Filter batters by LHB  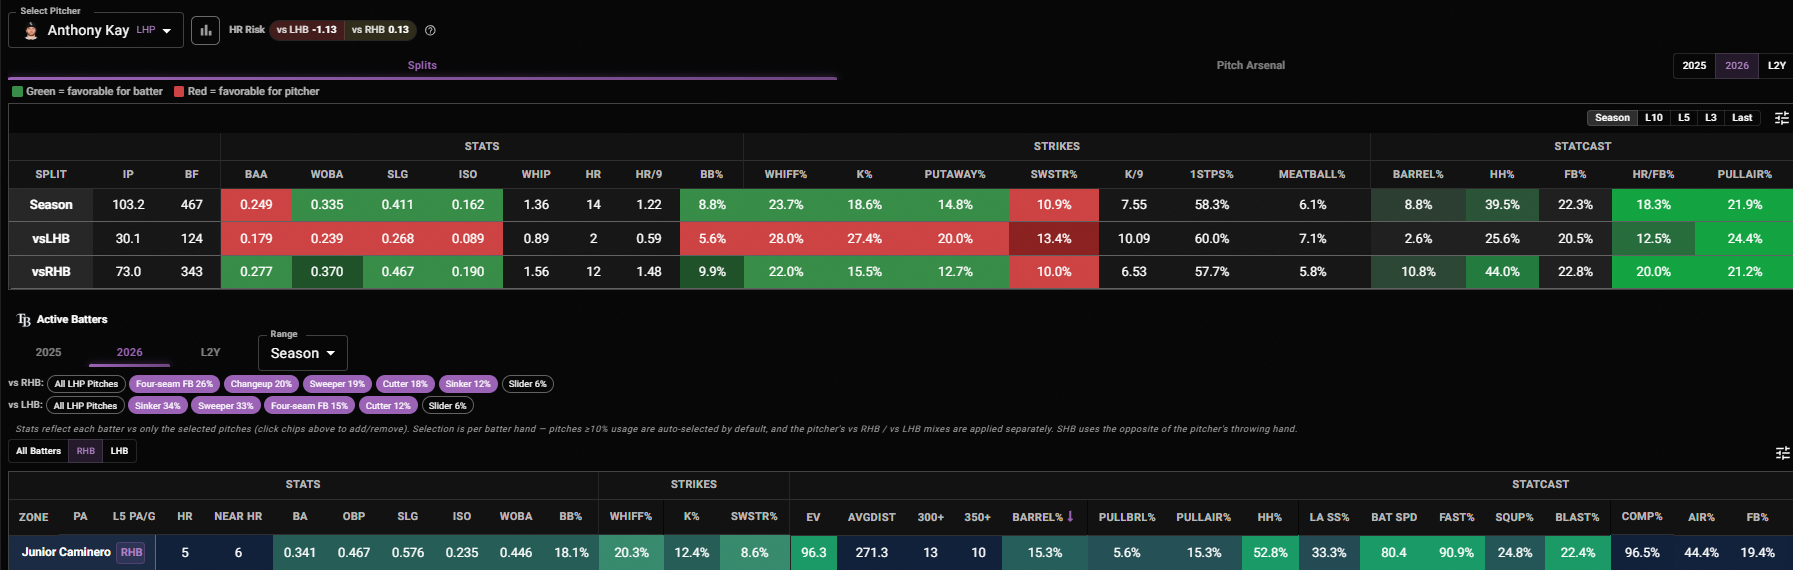[x=119, y=451]
